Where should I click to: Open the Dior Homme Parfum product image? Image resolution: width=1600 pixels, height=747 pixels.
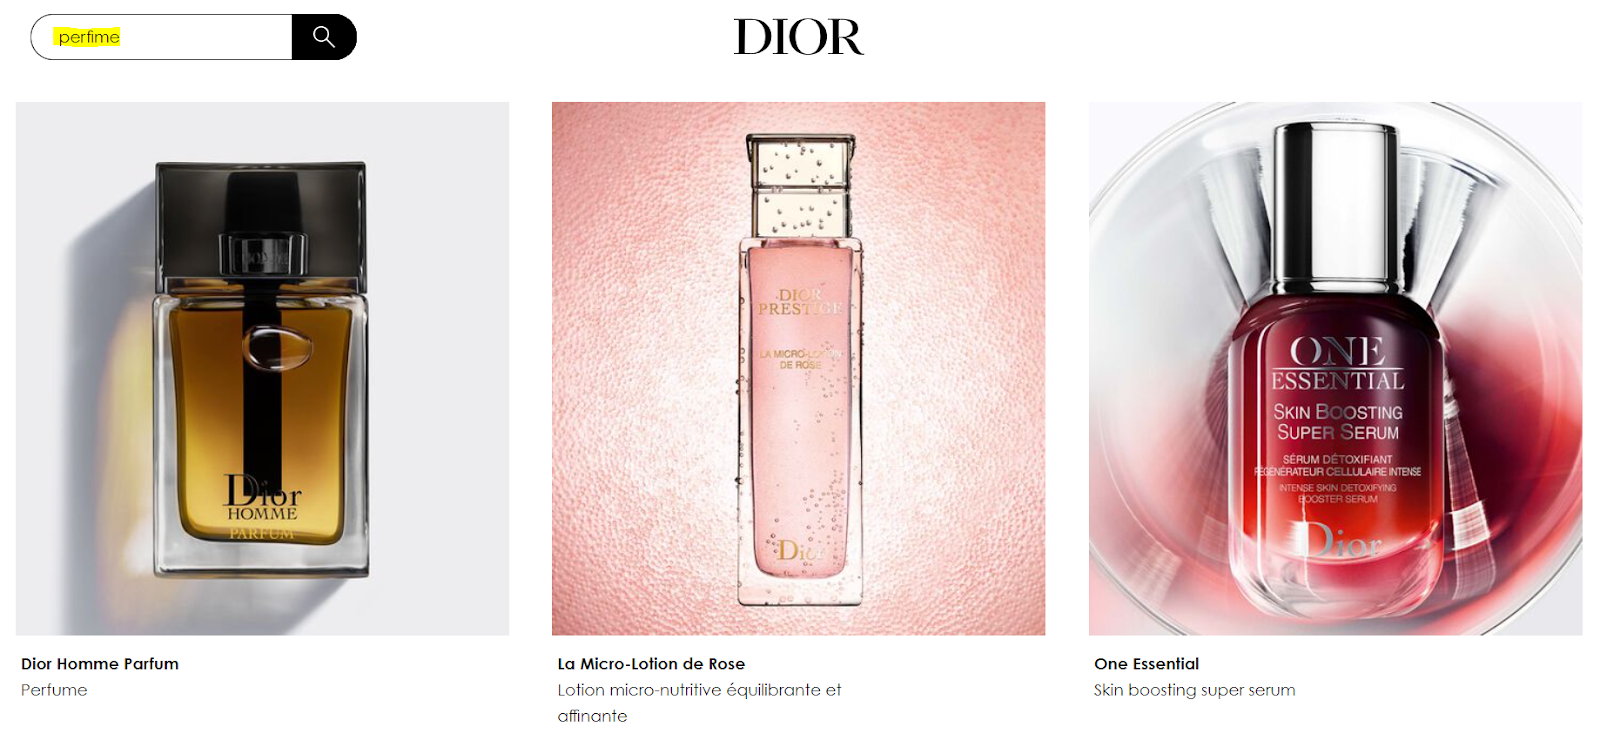(x=262, y=368)
